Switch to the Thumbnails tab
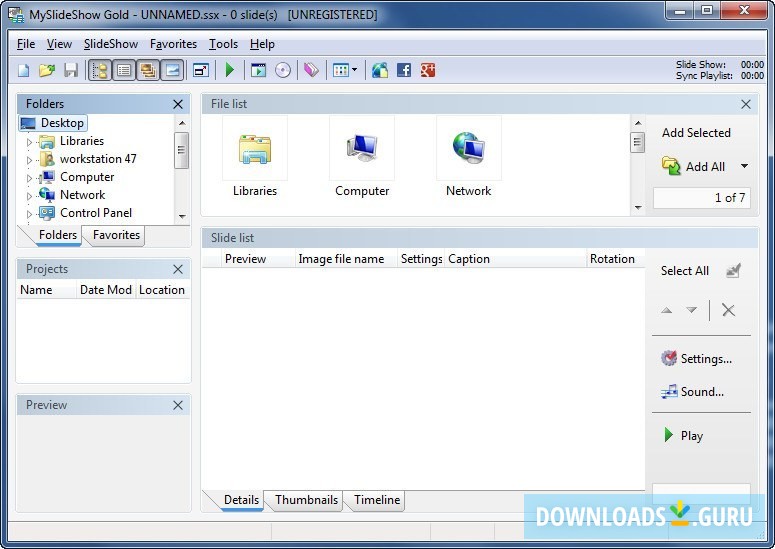This screenshot has width=775, height=549. tap(307, 500)
